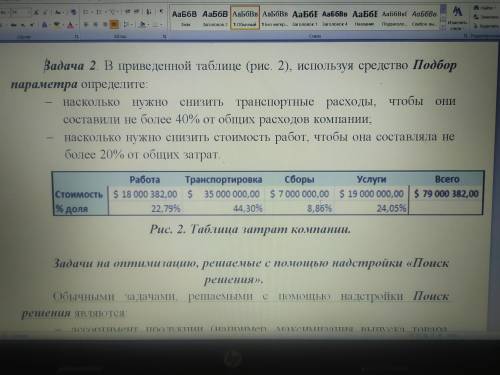Click the Shrink Font button
Viewport: 500px width, 375px height.
[45, 12]
